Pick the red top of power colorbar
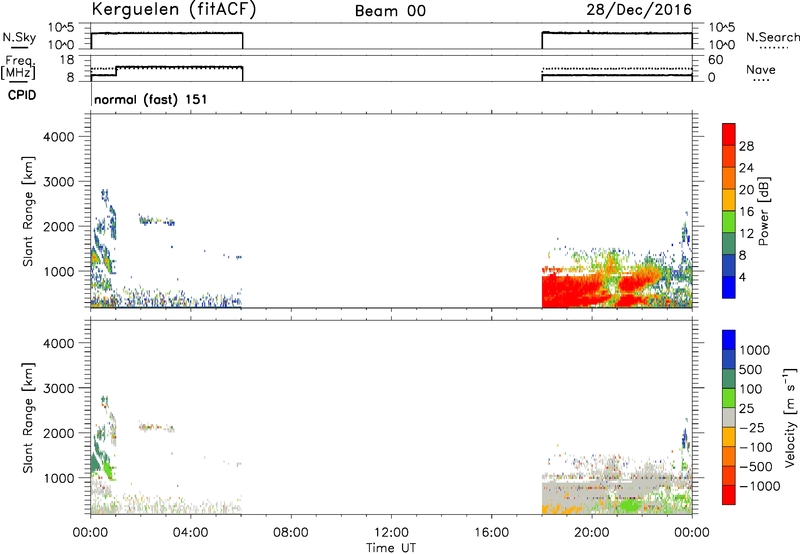800x554 pixels. [x=729, y=134]
